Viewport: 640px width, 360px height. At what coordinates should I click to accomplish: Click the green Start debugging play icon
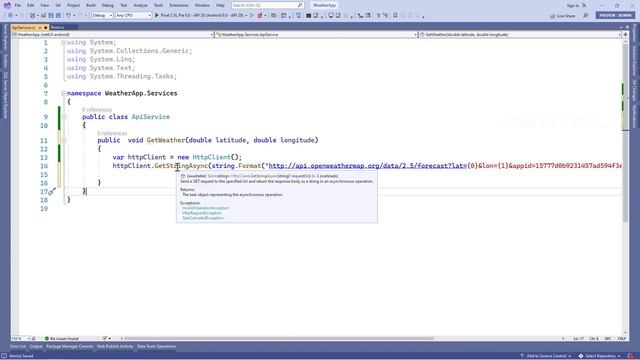point(157,16)
